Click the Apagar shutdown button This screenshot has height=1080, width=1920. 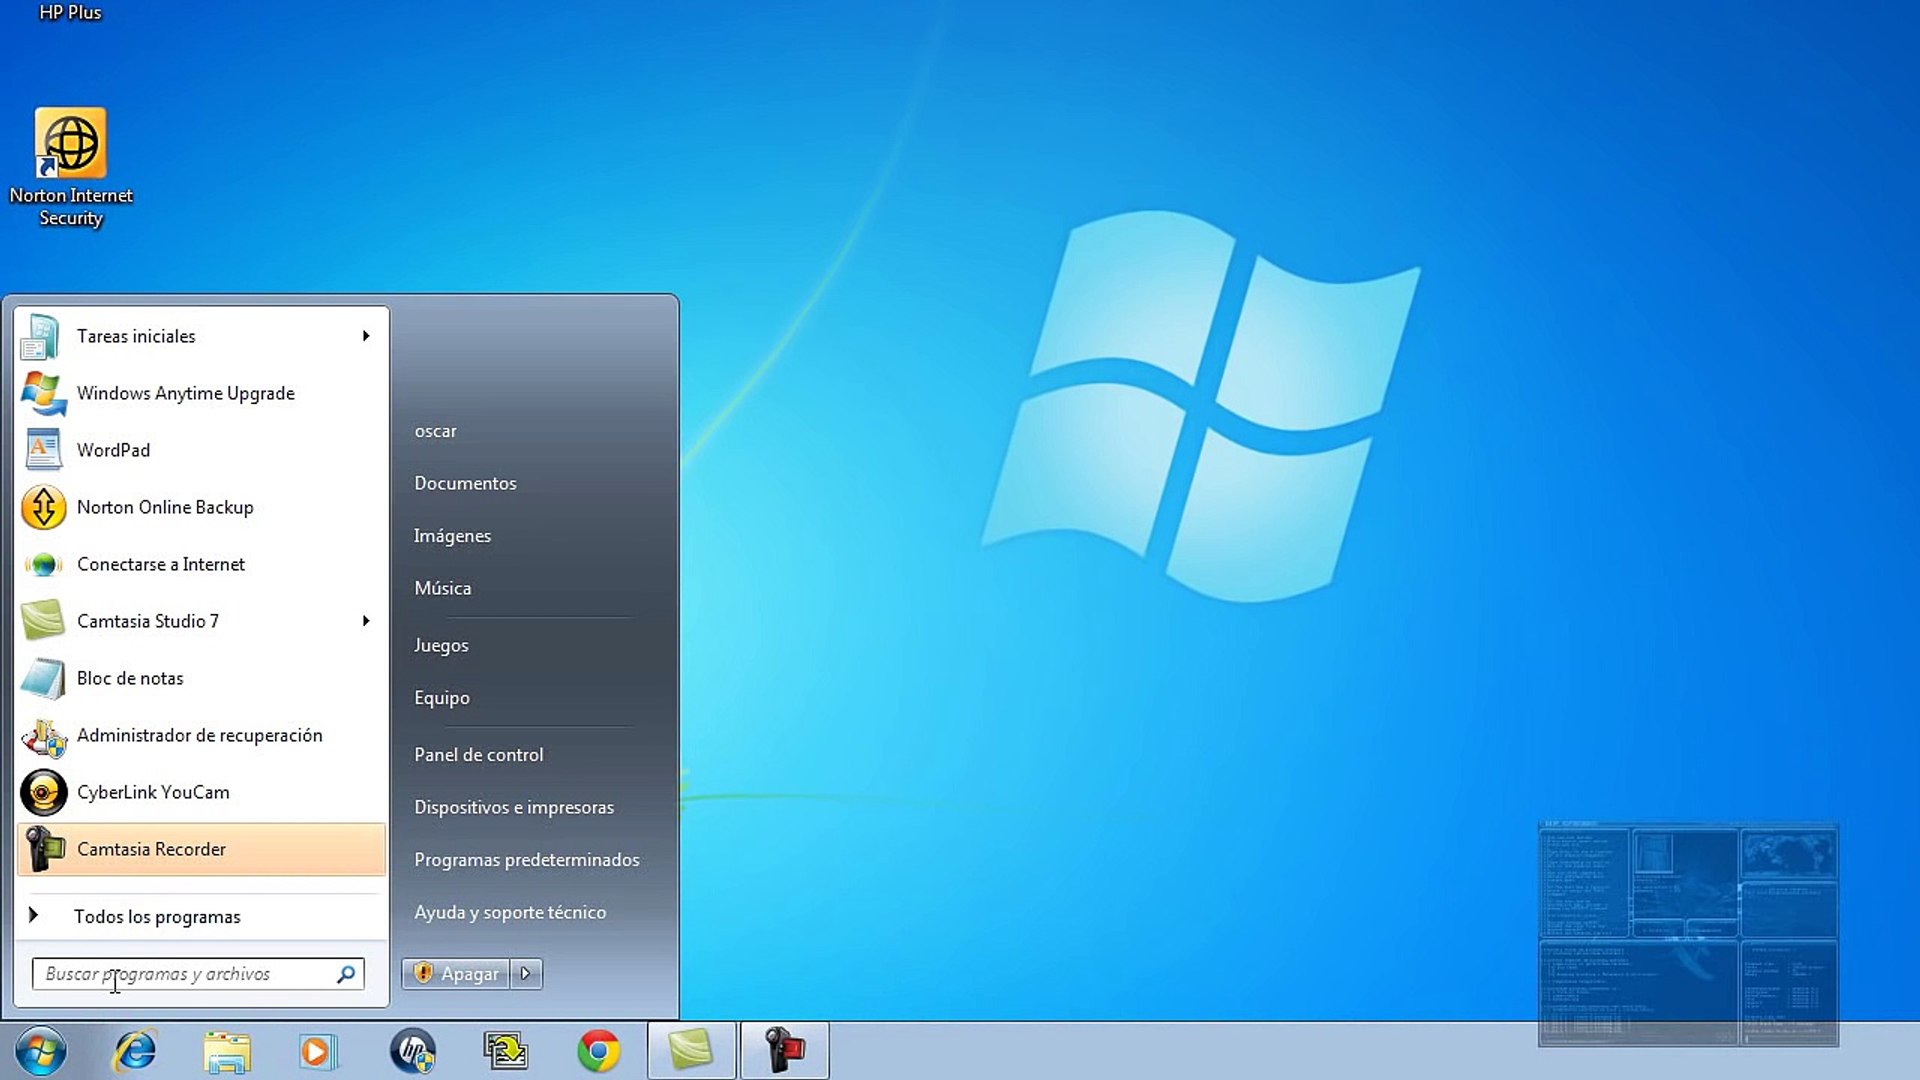click(x=456, y=973)
